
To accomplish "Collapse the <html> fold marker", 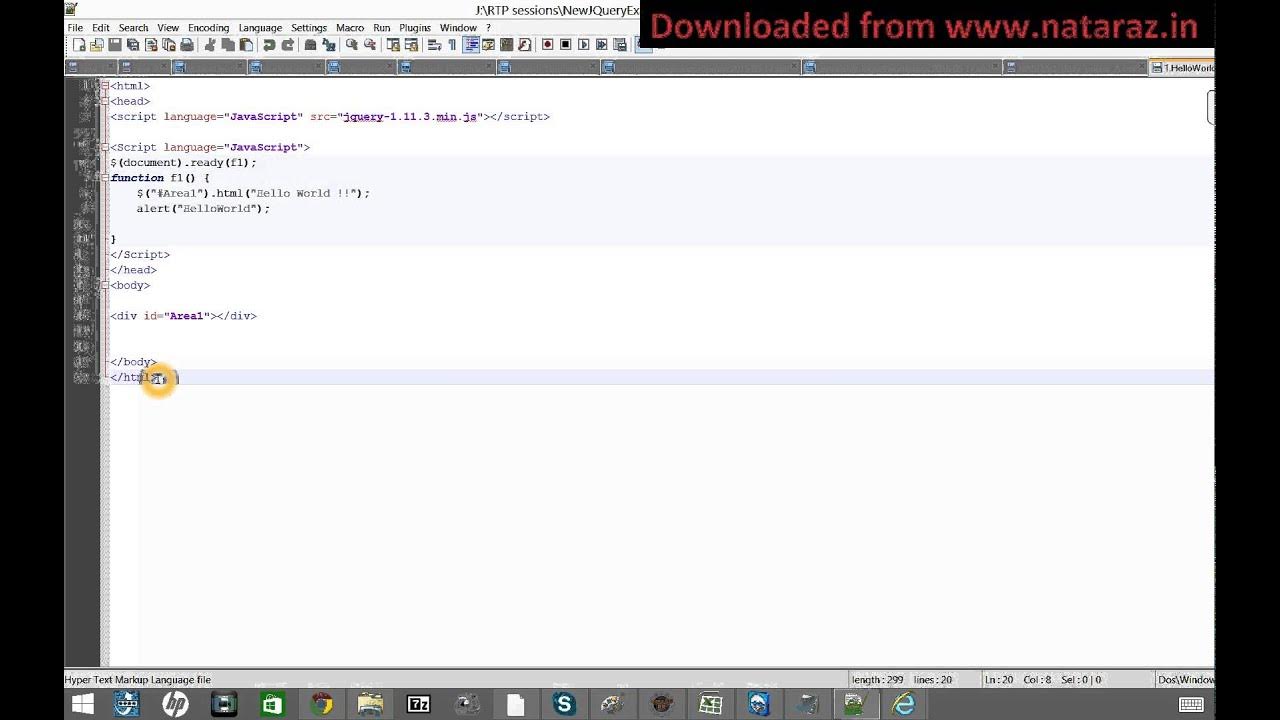I will point(105,86).
